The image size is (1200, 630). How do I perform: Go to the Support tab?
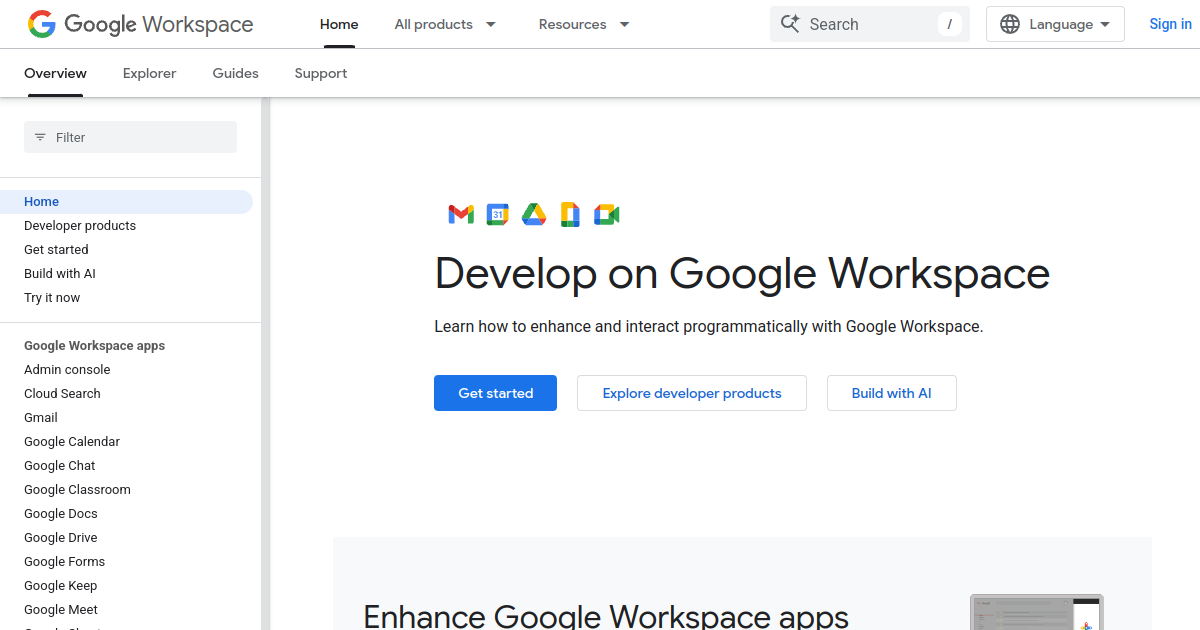pyautogui.click(x=321, y=73)
